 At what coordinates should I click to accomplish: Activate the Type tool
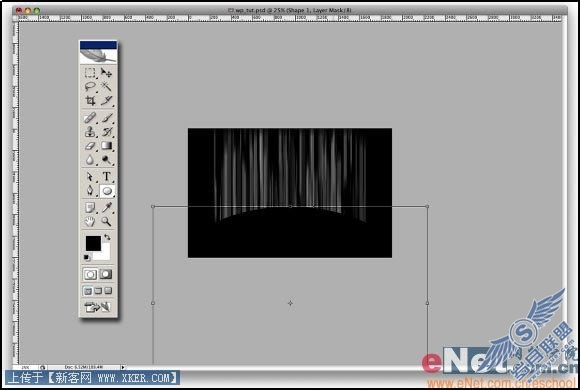click(x=107, y=176)
